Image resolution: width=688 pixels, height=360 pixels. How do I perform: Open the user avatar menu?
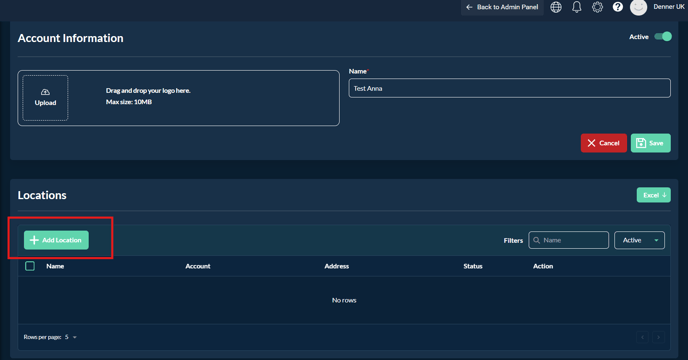(638, 7)
